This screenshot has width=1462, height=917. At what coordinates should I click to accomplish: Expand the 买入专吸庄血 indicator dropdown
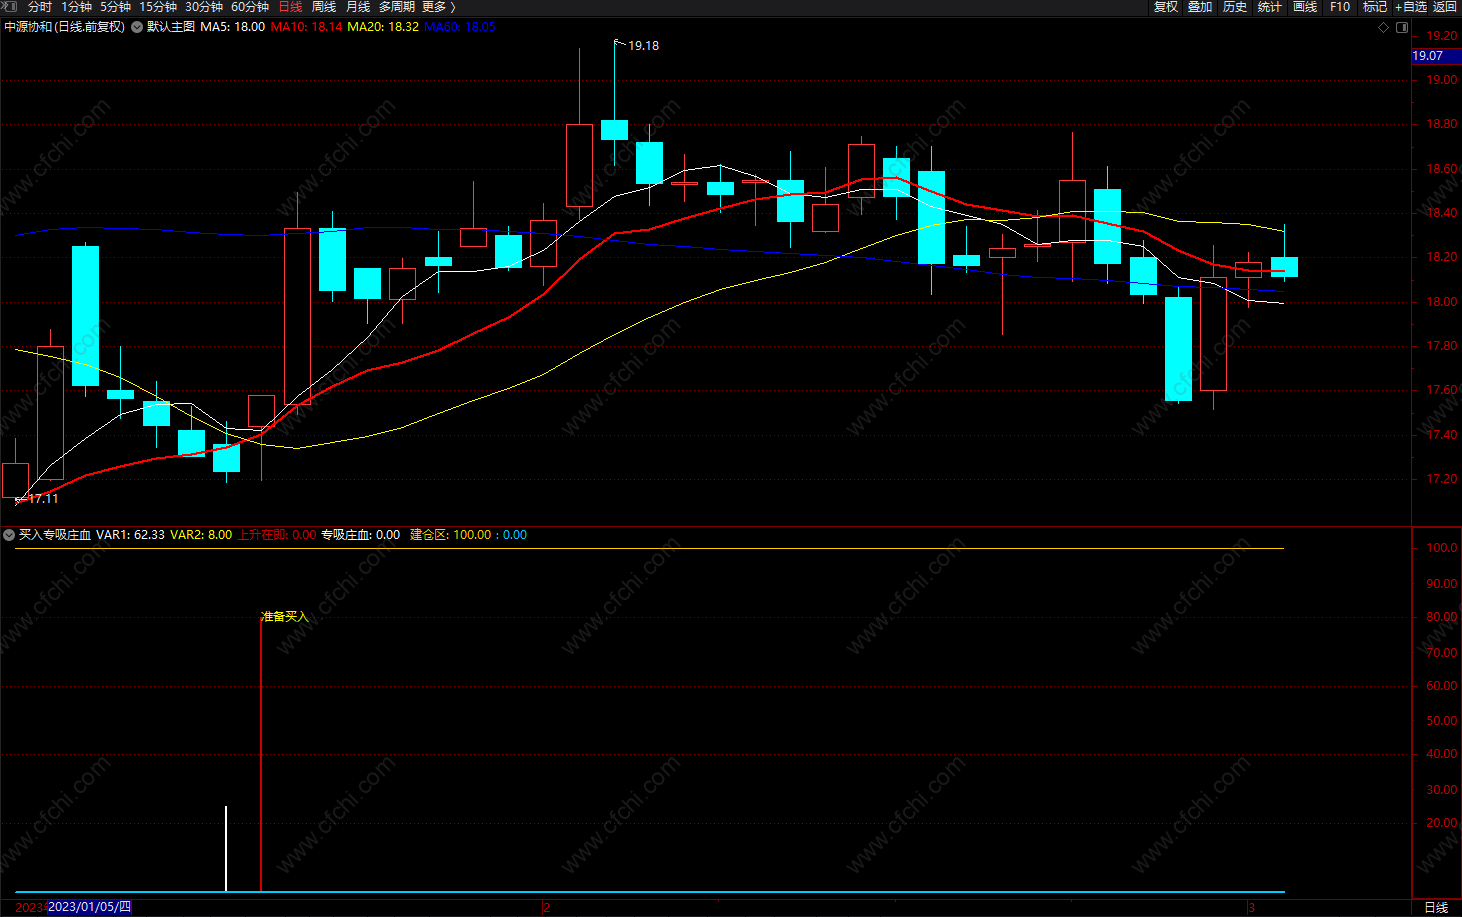click(x=9, y=535)
